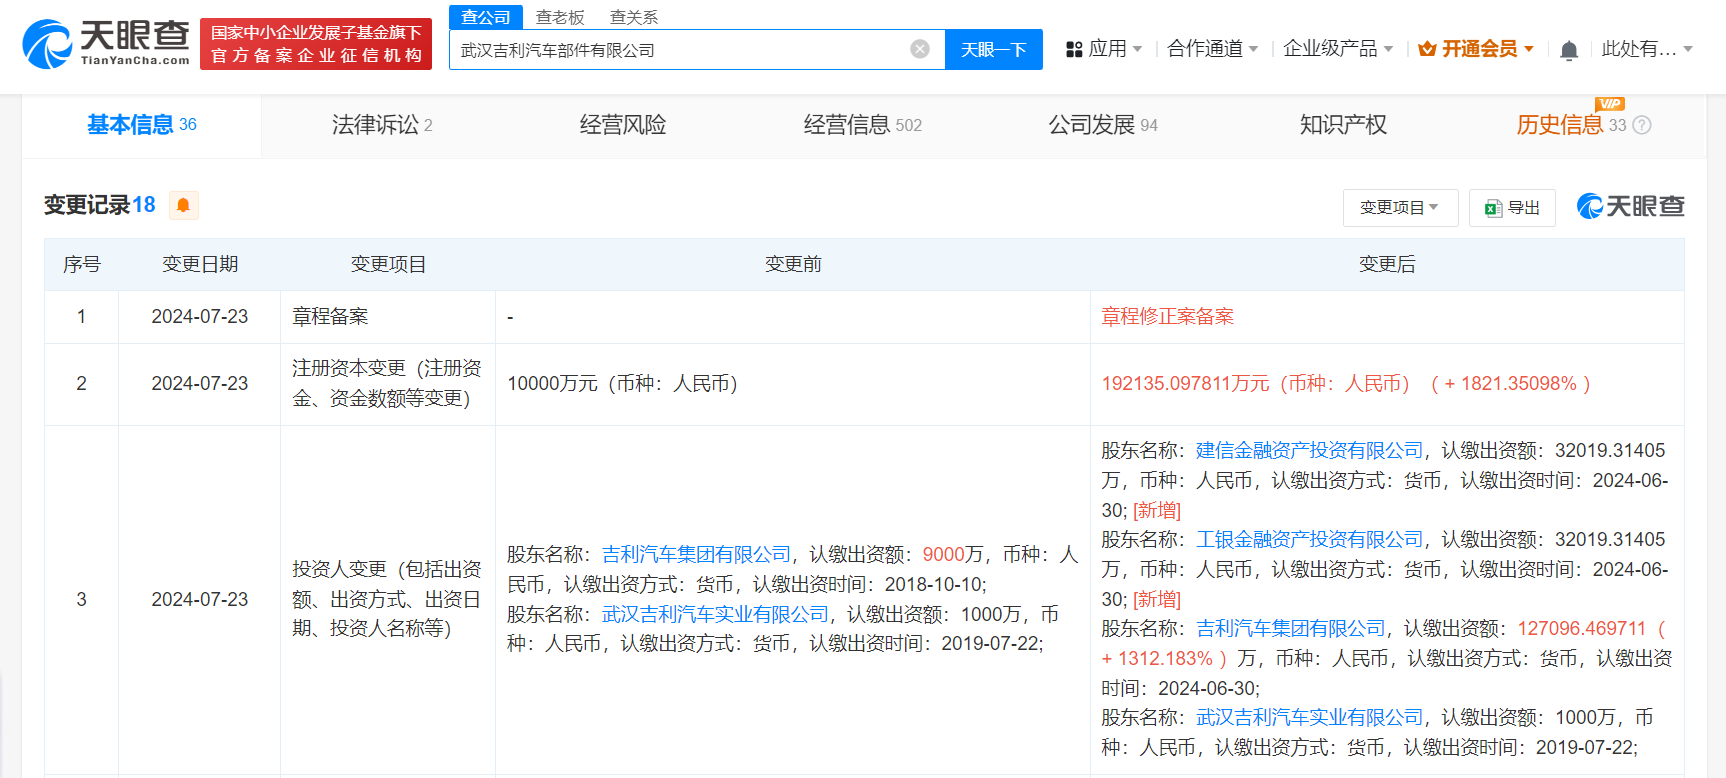Click the Excel icon in 导出 button
1726x778 pixels.
[x=1494, y=208]
